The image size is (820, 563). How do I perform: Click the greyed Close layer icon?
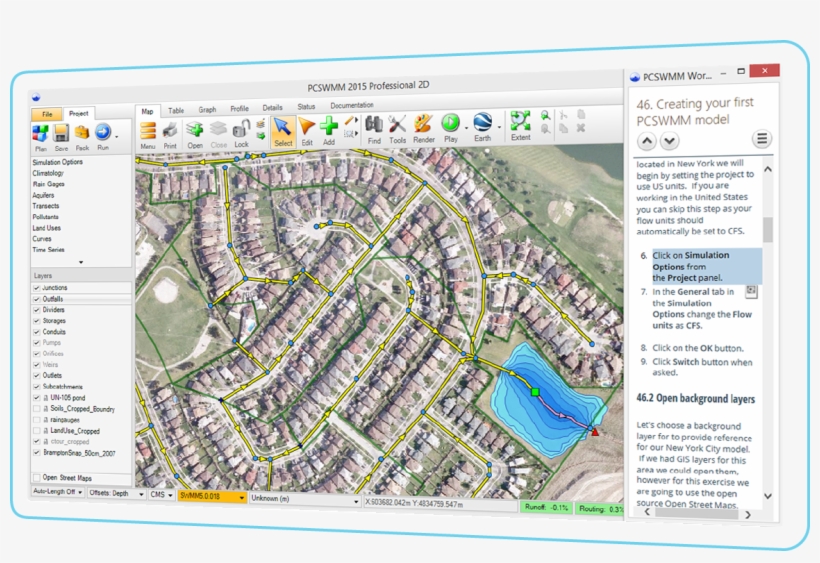point(218,130)
